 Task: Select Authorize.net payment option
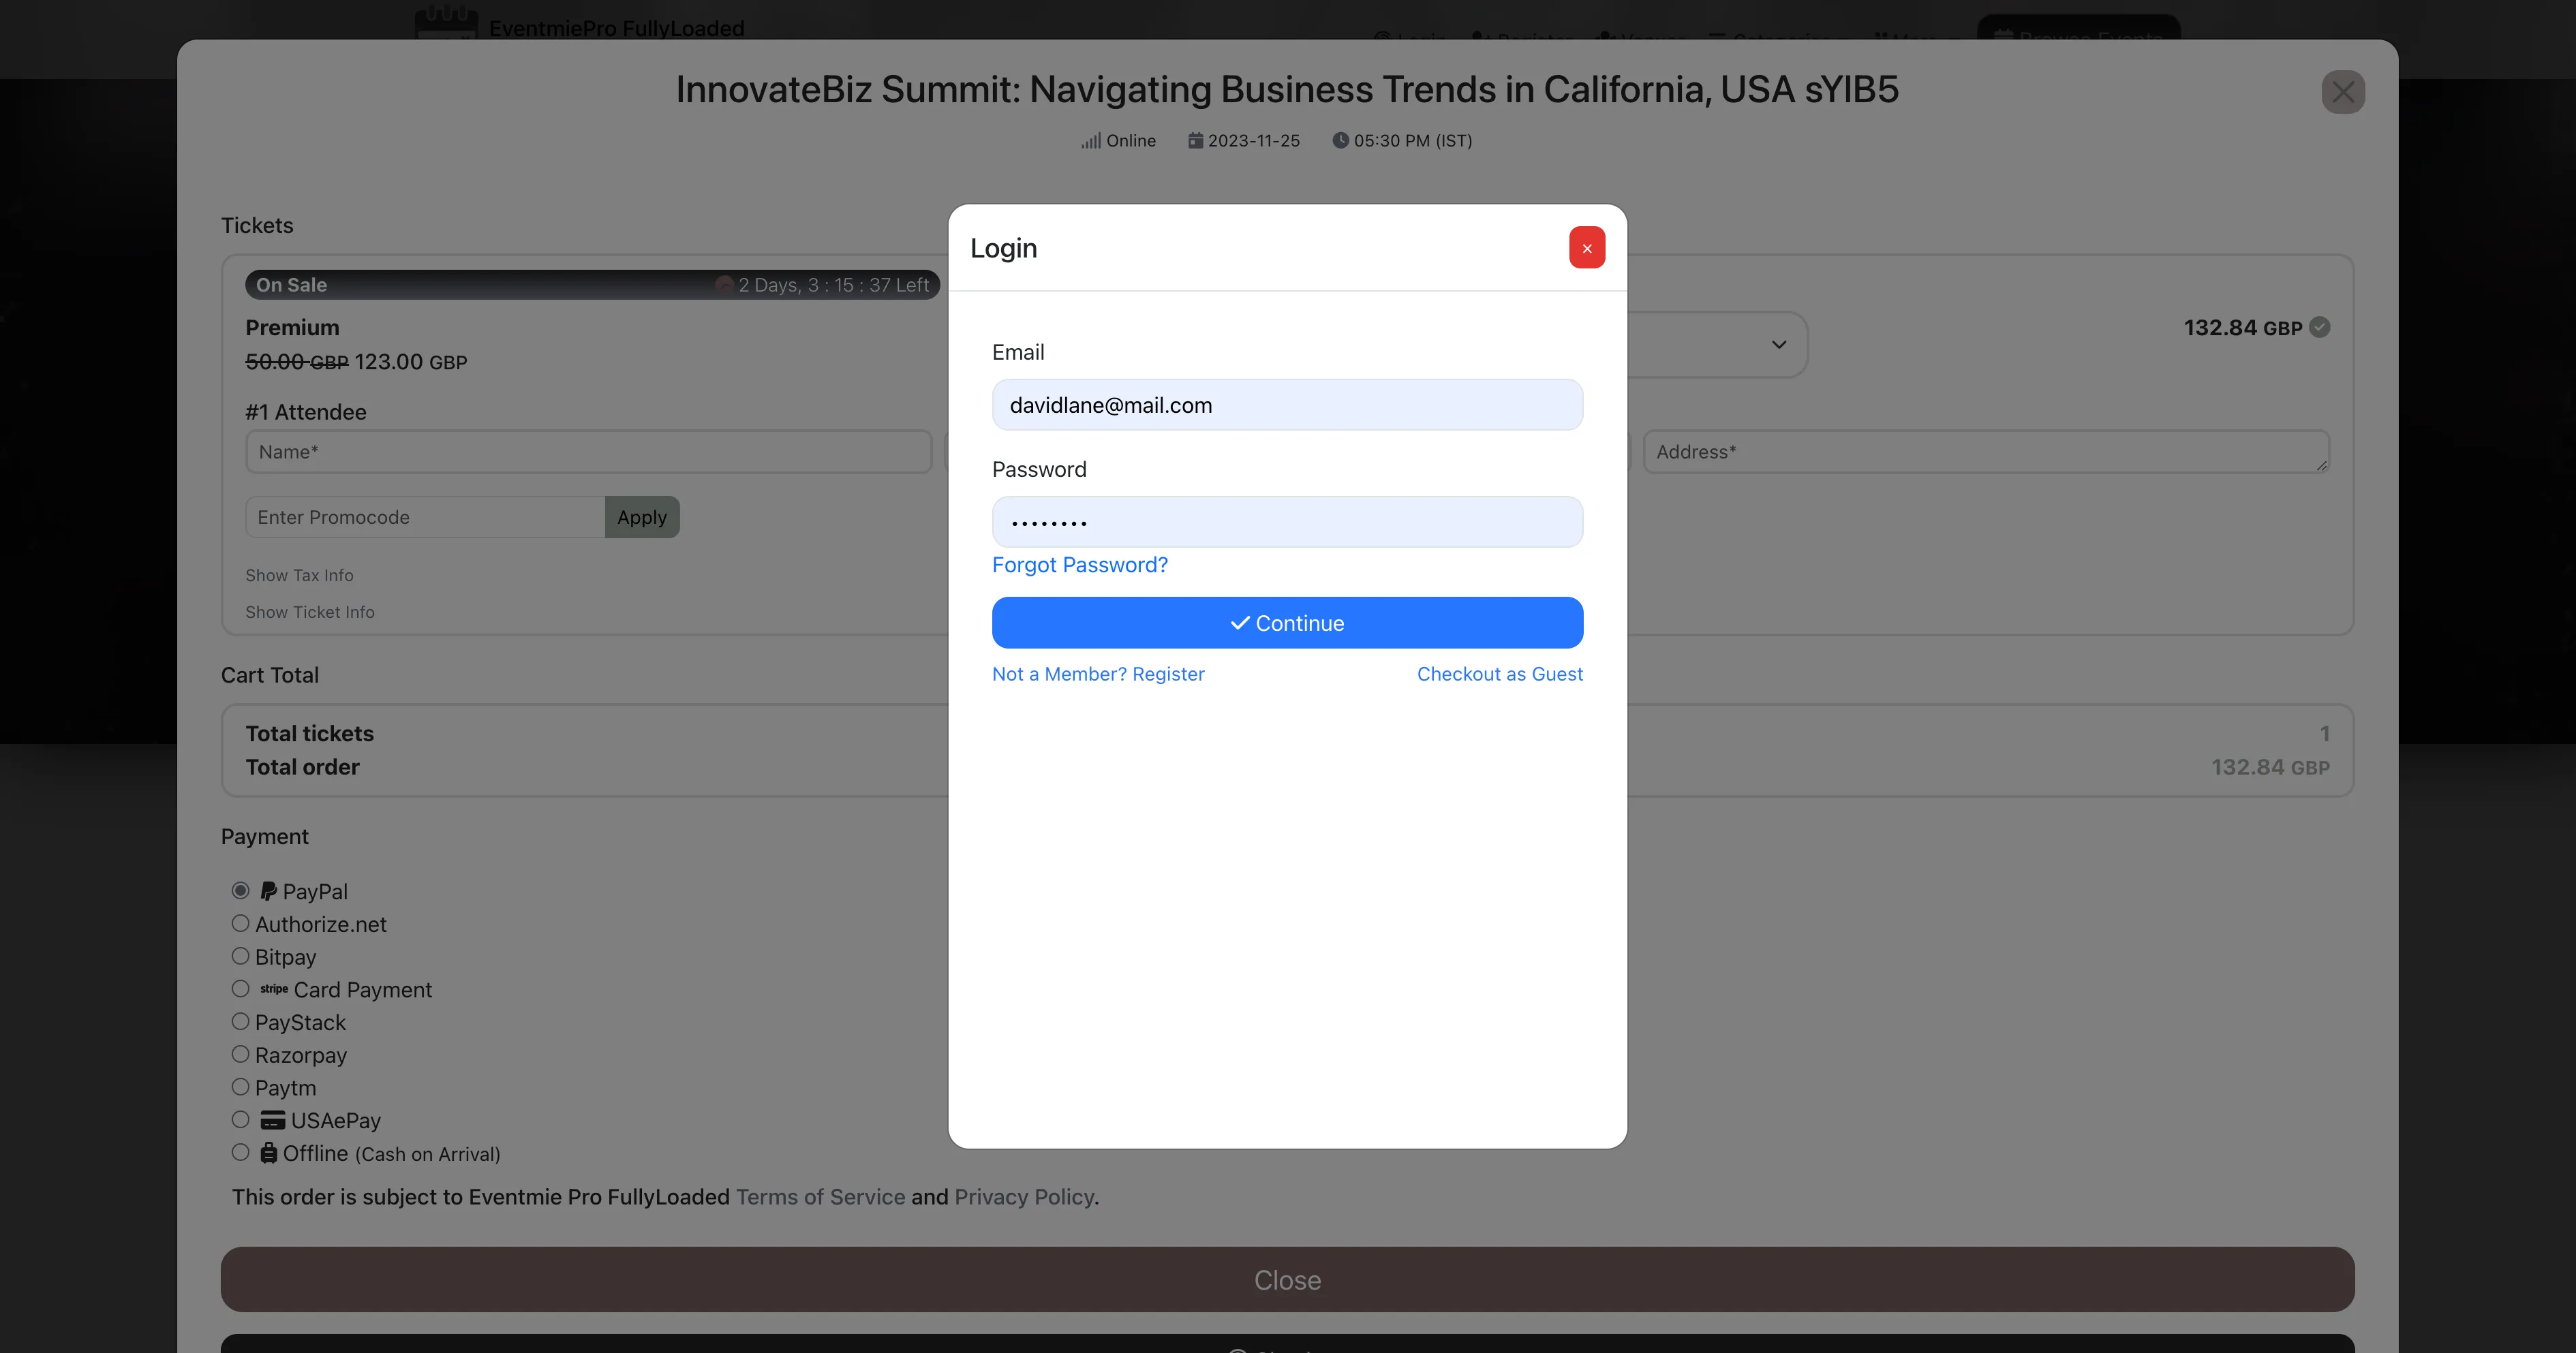[240, 923]
